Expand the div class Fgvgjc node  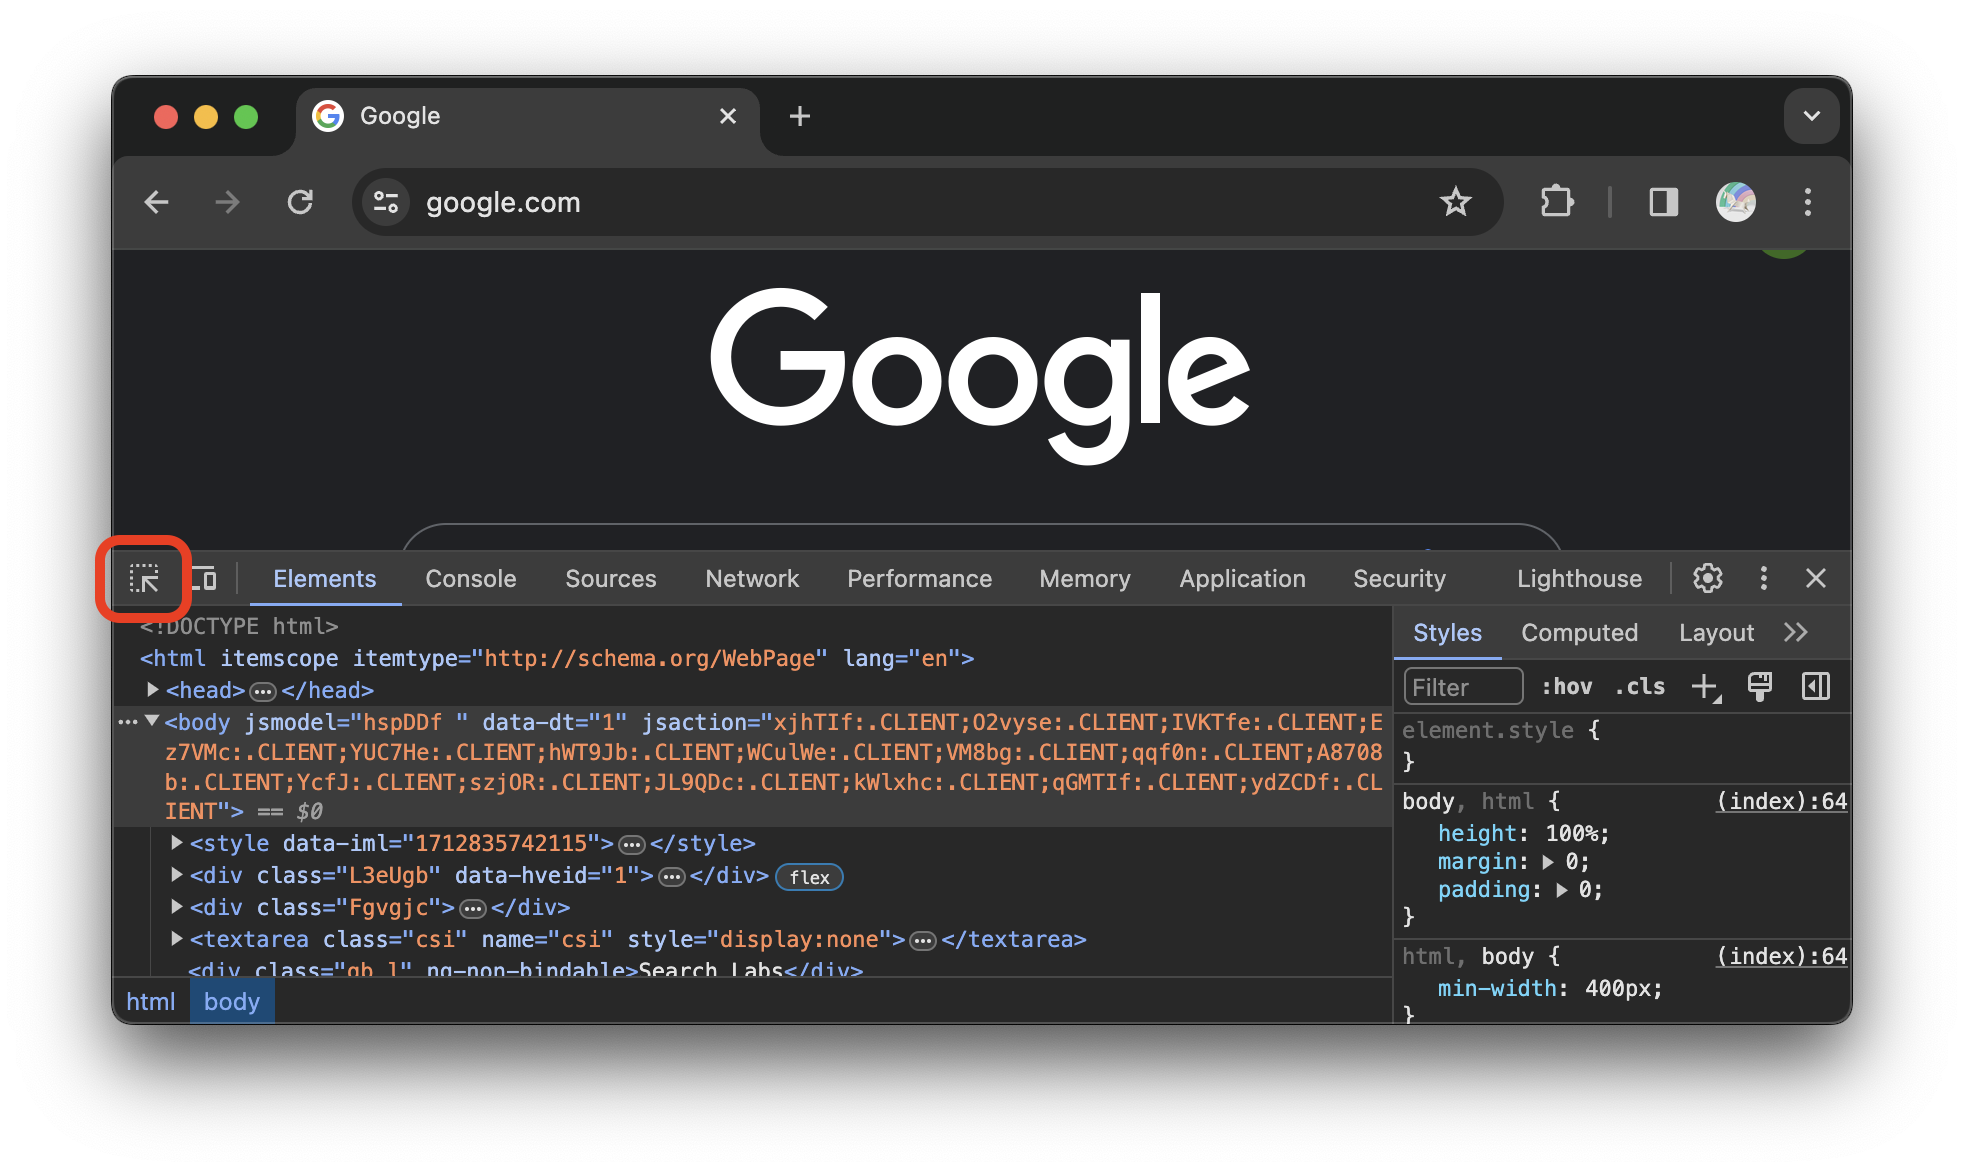[177, 906]
